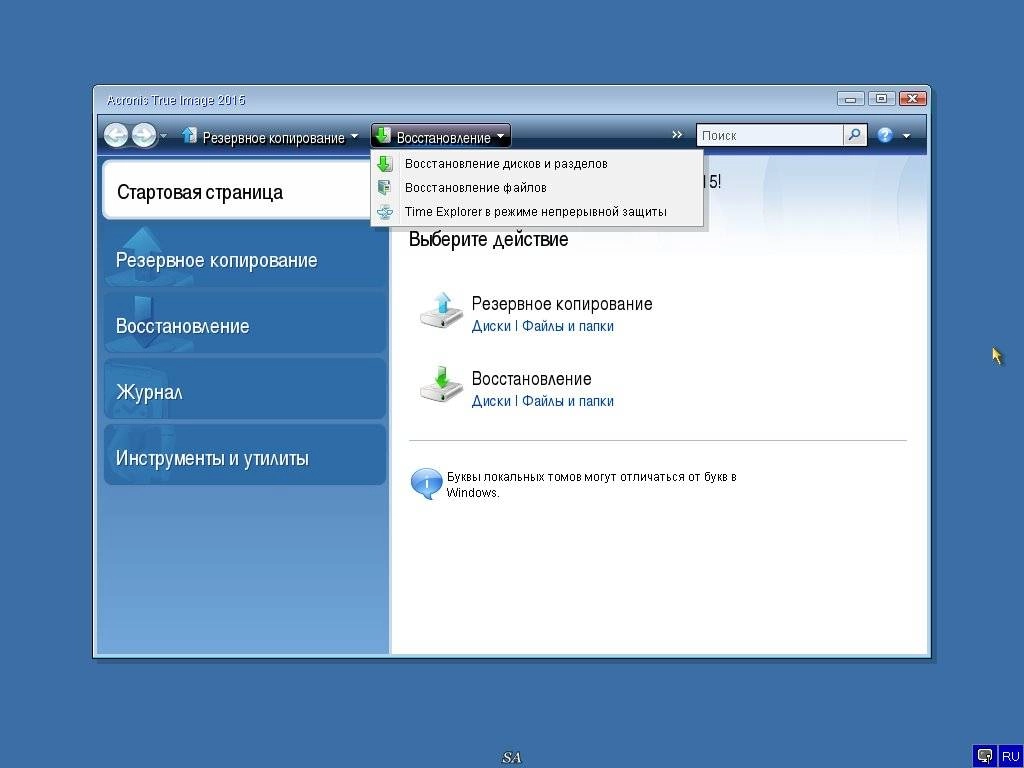
Task: Click the dropdown arrow beside the toolbar's Восстановление
Action: pyautogui.click(x=500, y=137)
